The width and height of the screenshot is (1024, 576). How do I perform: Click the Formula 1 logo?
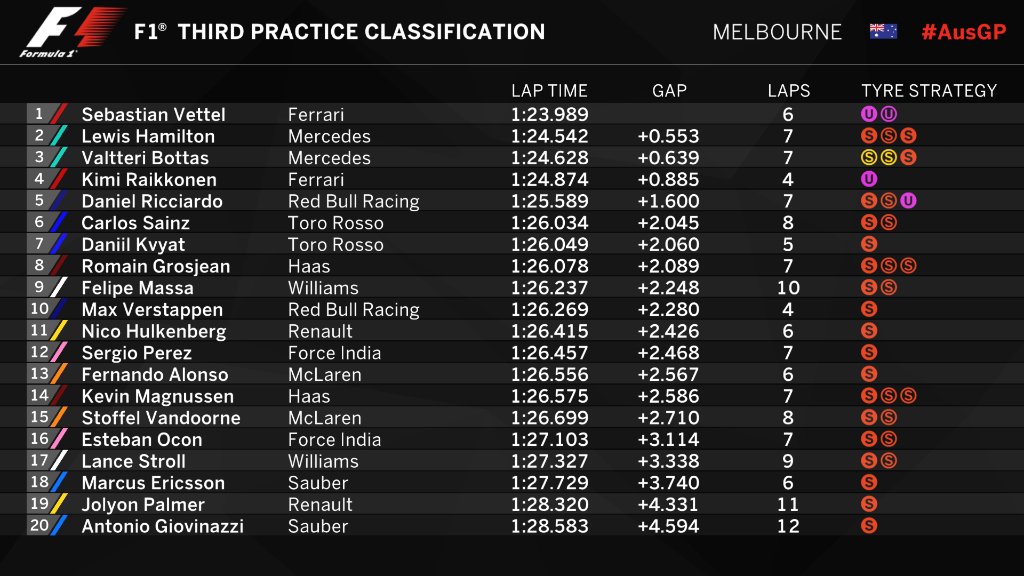(73, 32)
